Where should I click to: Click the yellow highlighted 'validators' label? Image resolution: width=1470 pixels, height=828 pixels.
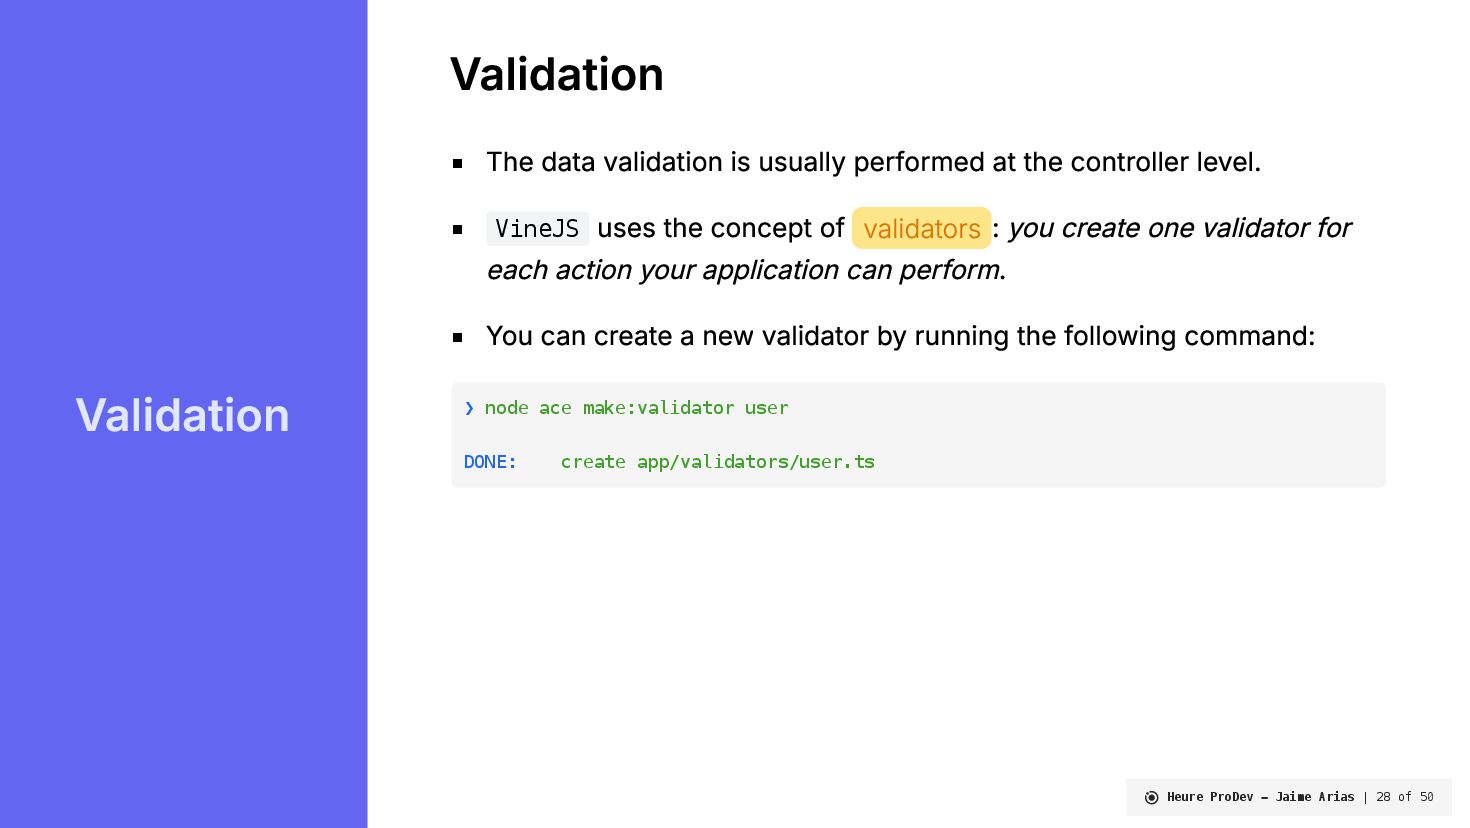pyautogui.click(x=921, y=228)
